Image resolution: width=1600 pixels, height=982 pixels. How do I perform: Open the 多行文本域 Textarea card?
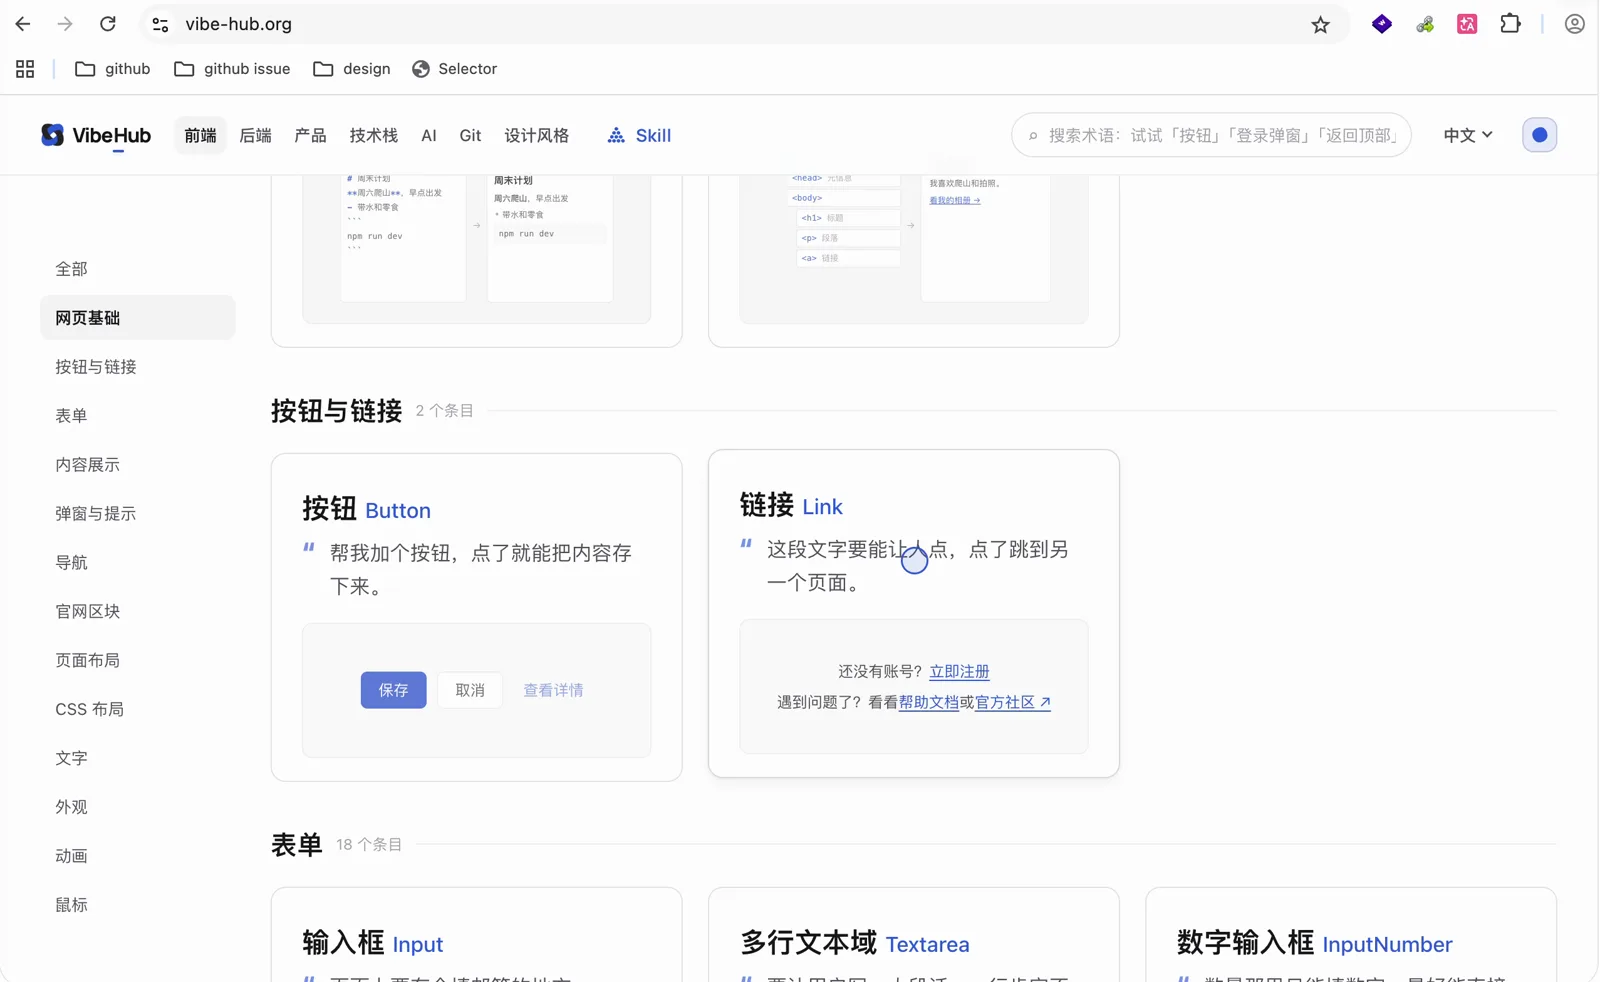tap(914, 934)
